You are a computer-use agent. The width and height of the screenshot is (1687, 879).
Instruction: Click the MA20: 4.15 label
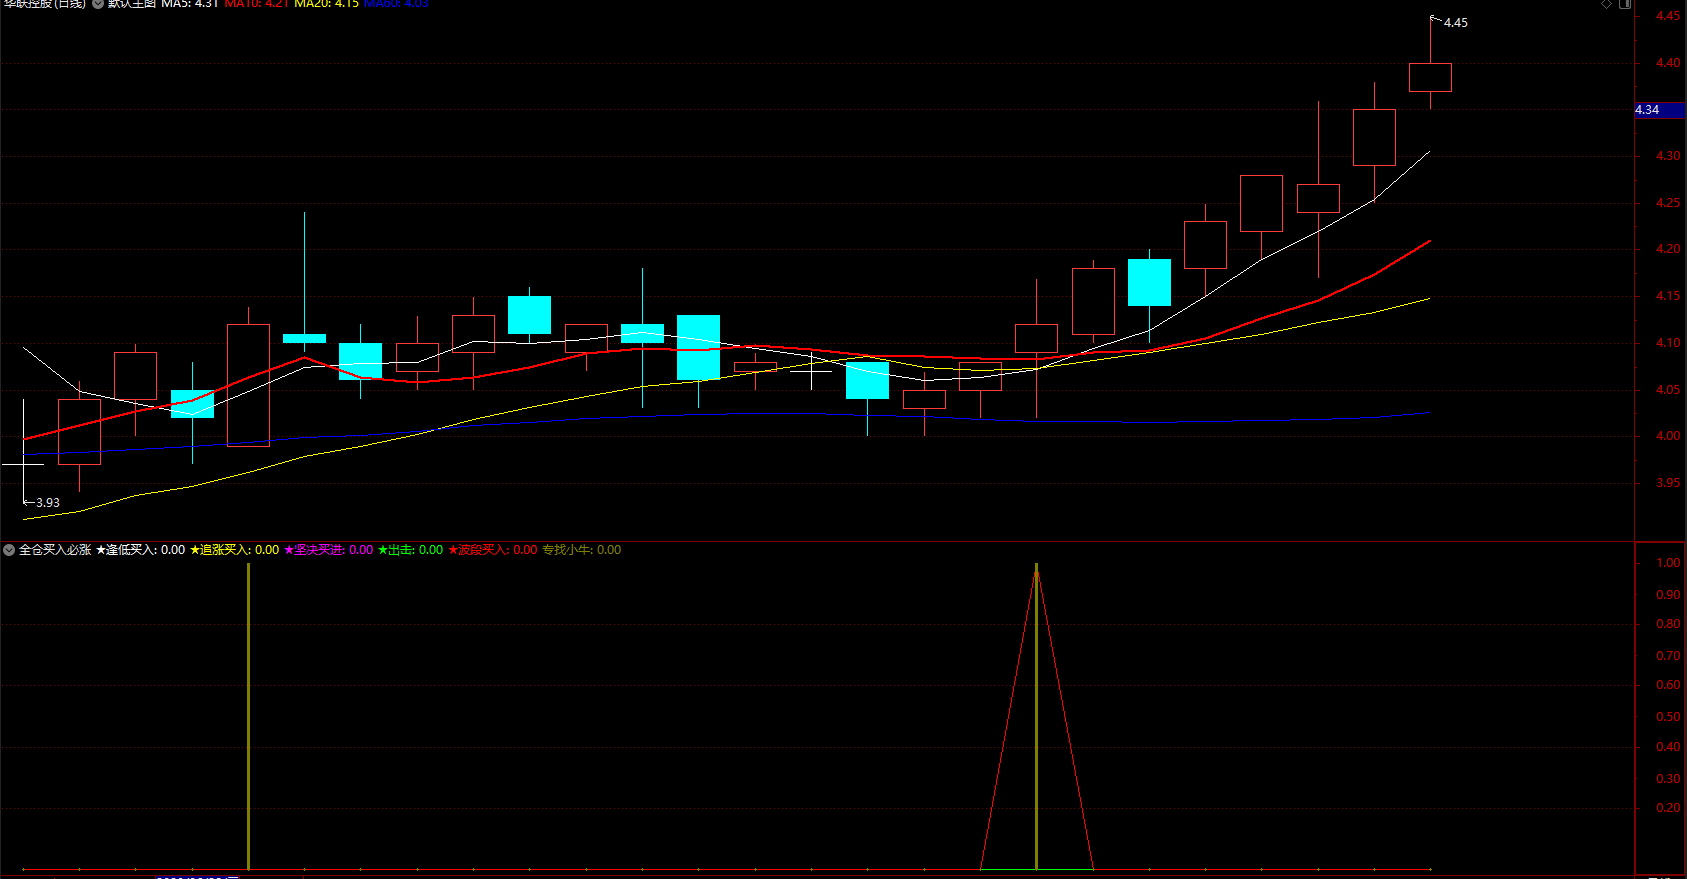[326, 4]
